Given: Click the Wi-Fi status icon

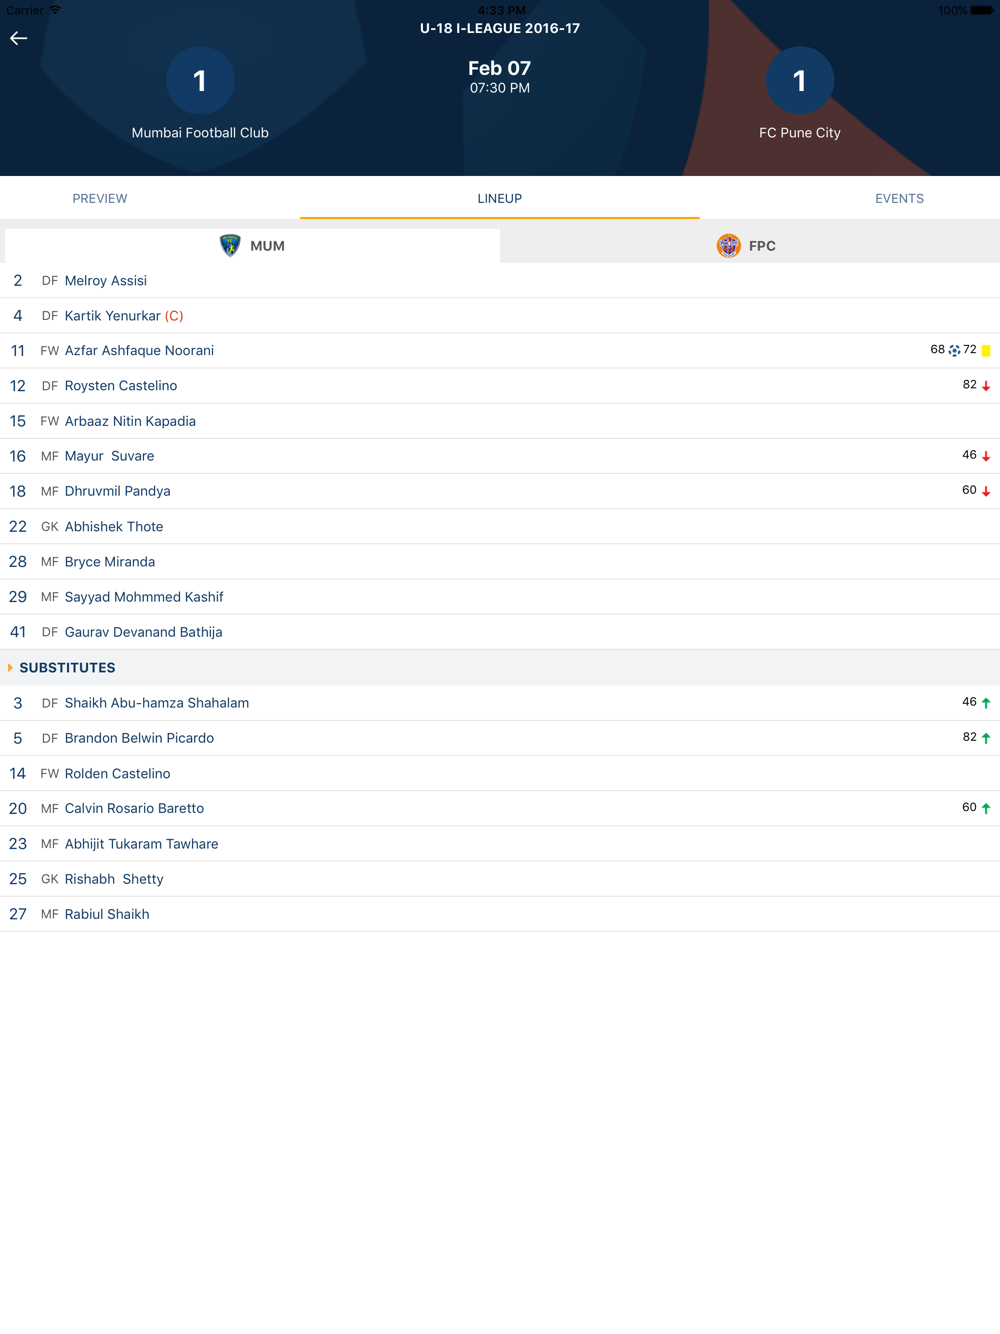Looking at the screenshot, I should (55, 10).
